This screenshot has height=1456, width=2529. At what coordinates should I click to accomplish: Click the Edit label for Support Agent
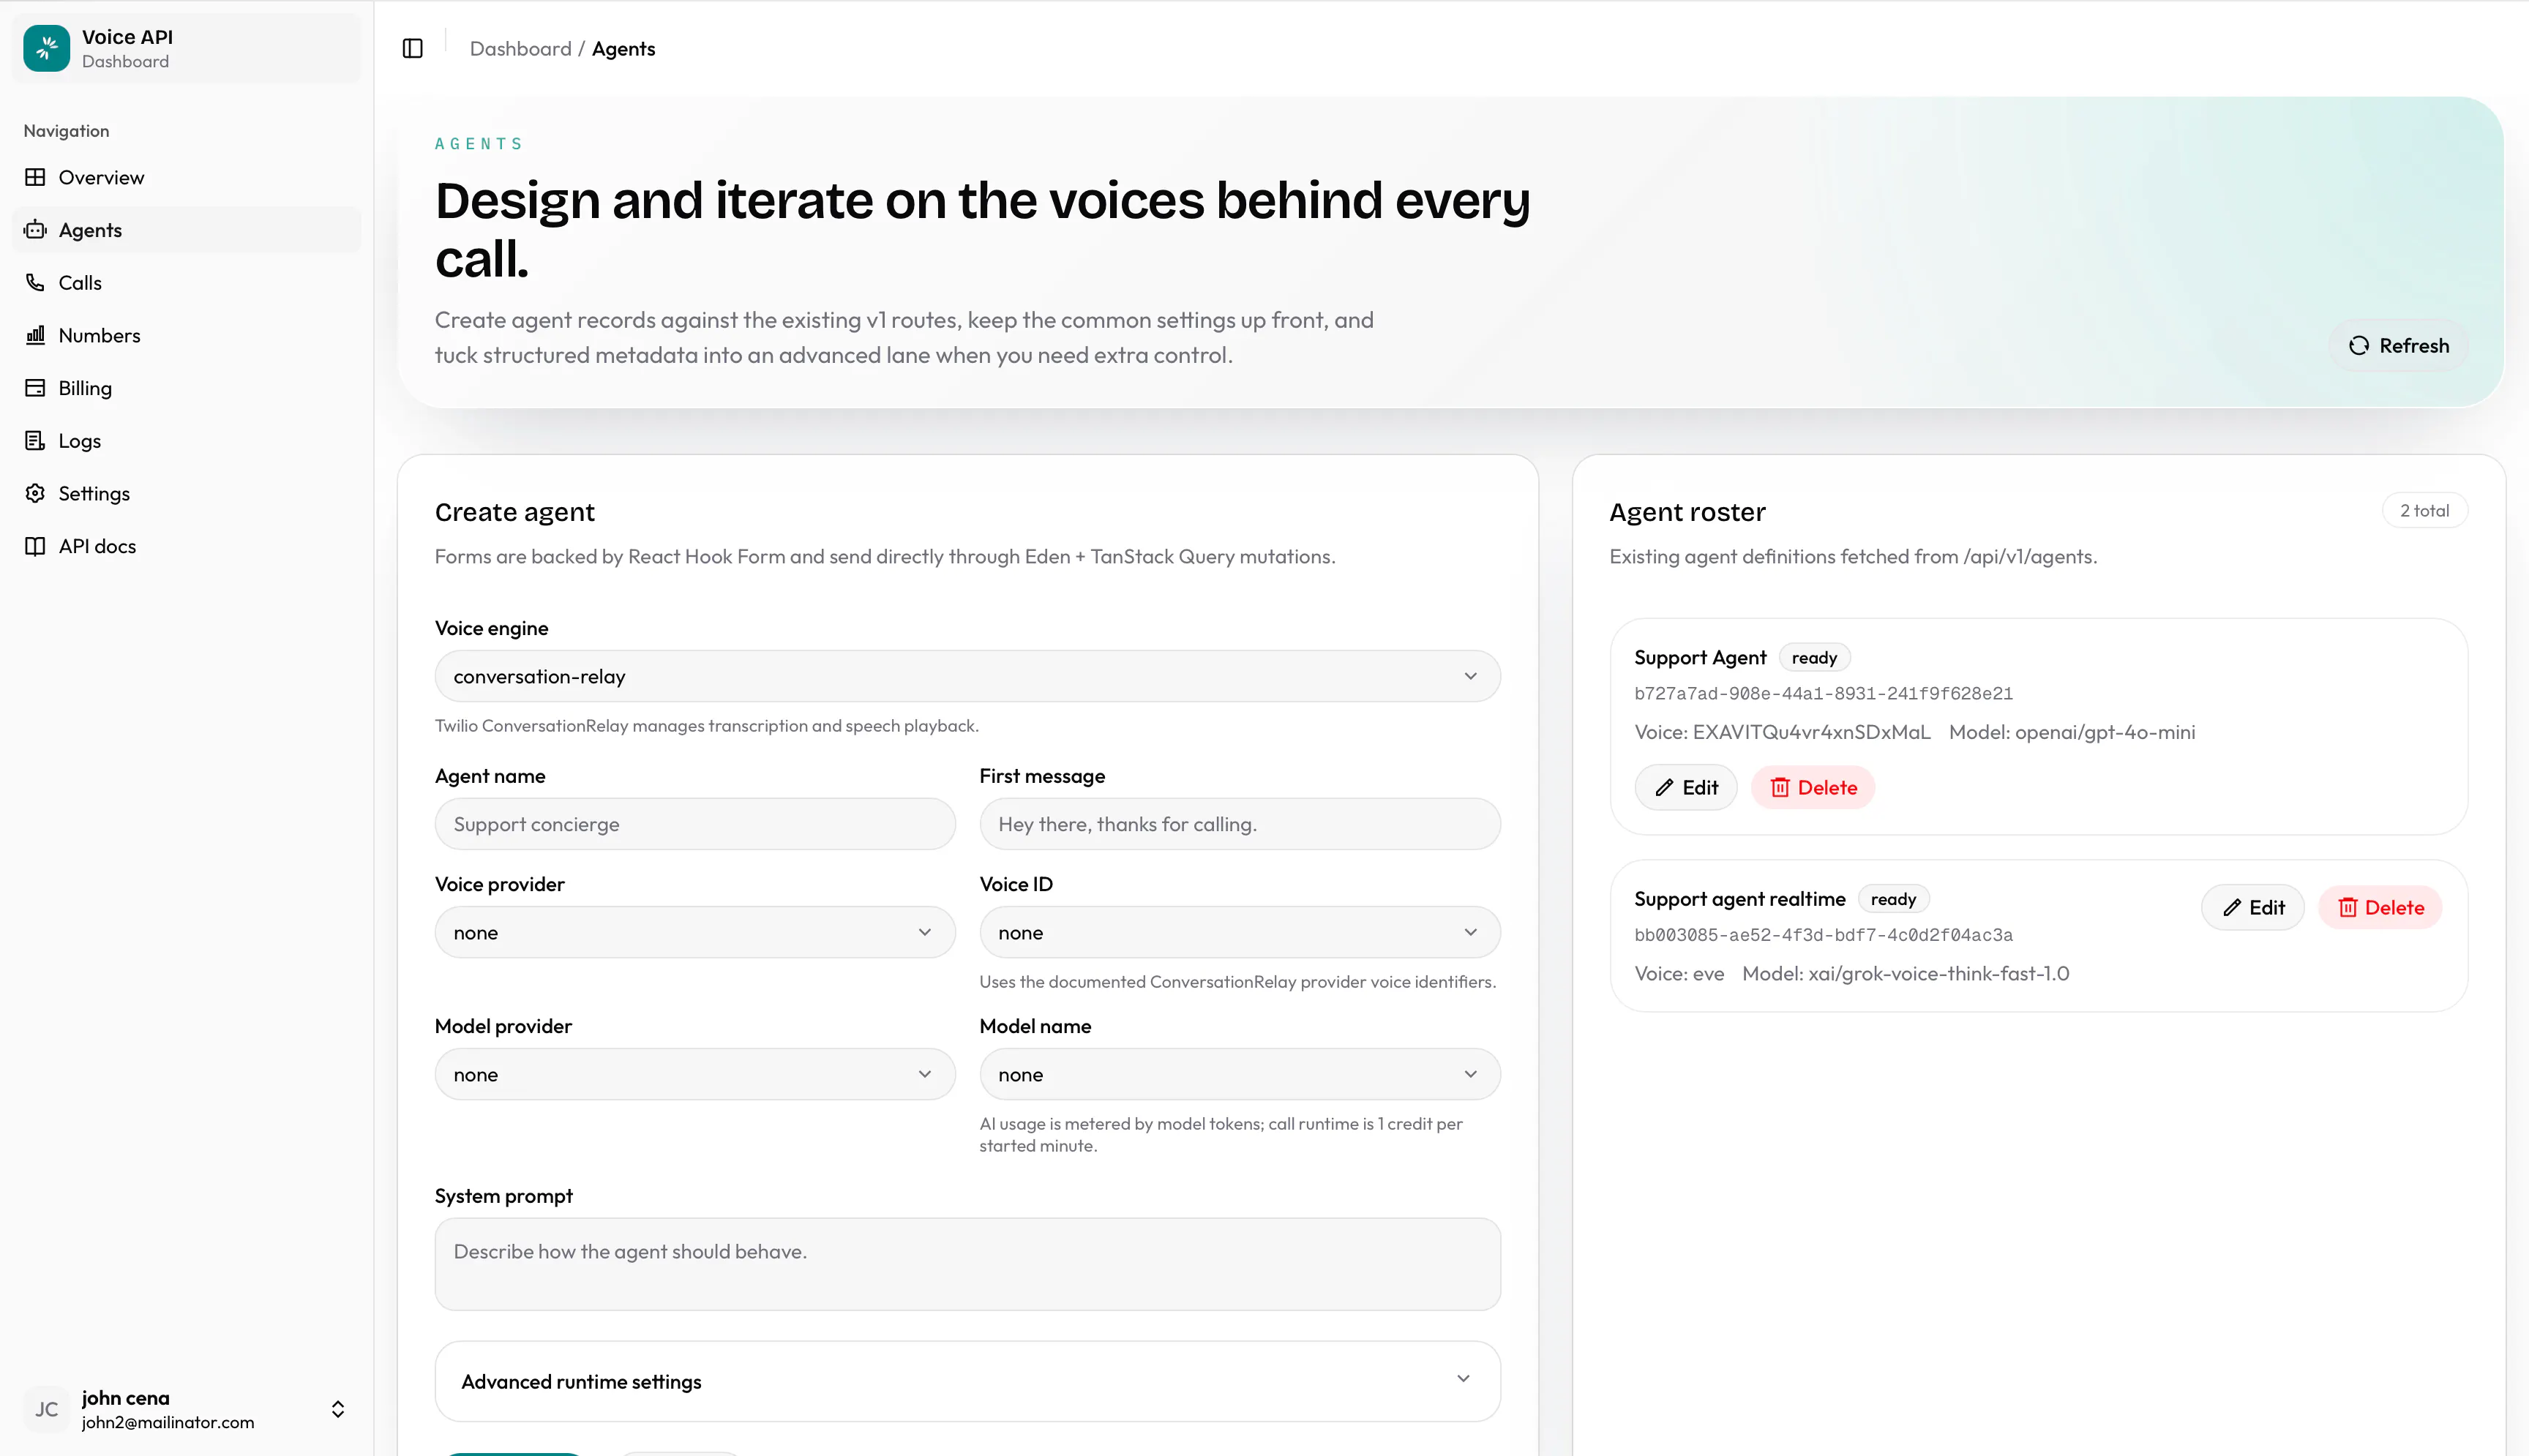click(x=1700, y=788)
